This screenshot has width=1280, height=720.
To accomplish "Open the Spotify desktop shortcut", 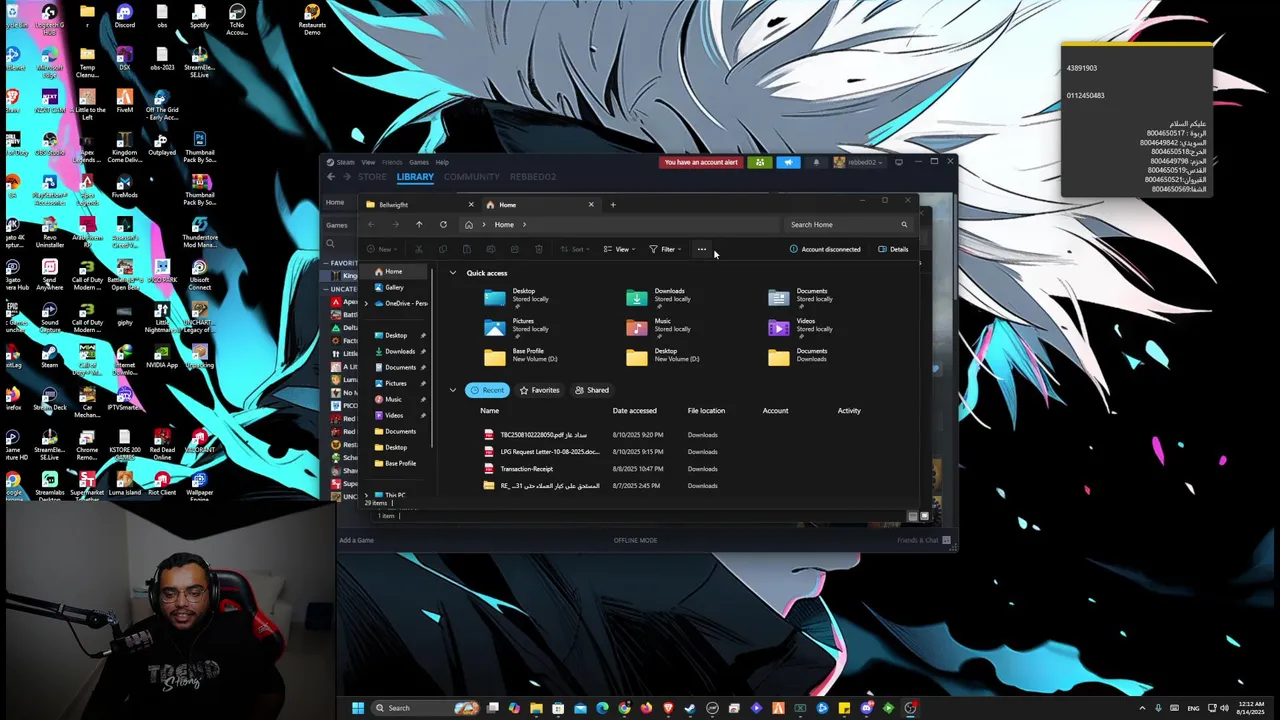I will (199, 18).
